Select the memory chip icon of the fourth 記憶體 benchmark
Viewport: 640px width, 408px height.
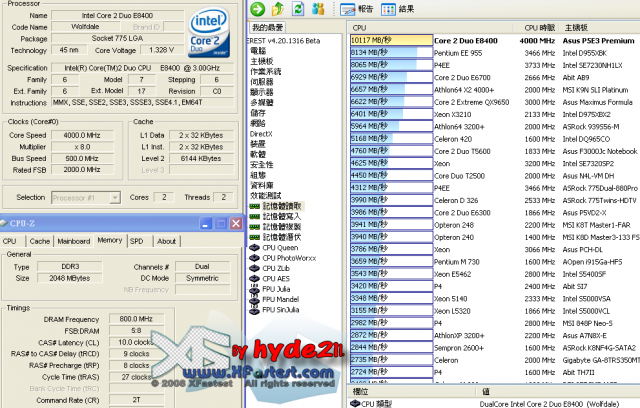tap(255, 237)
